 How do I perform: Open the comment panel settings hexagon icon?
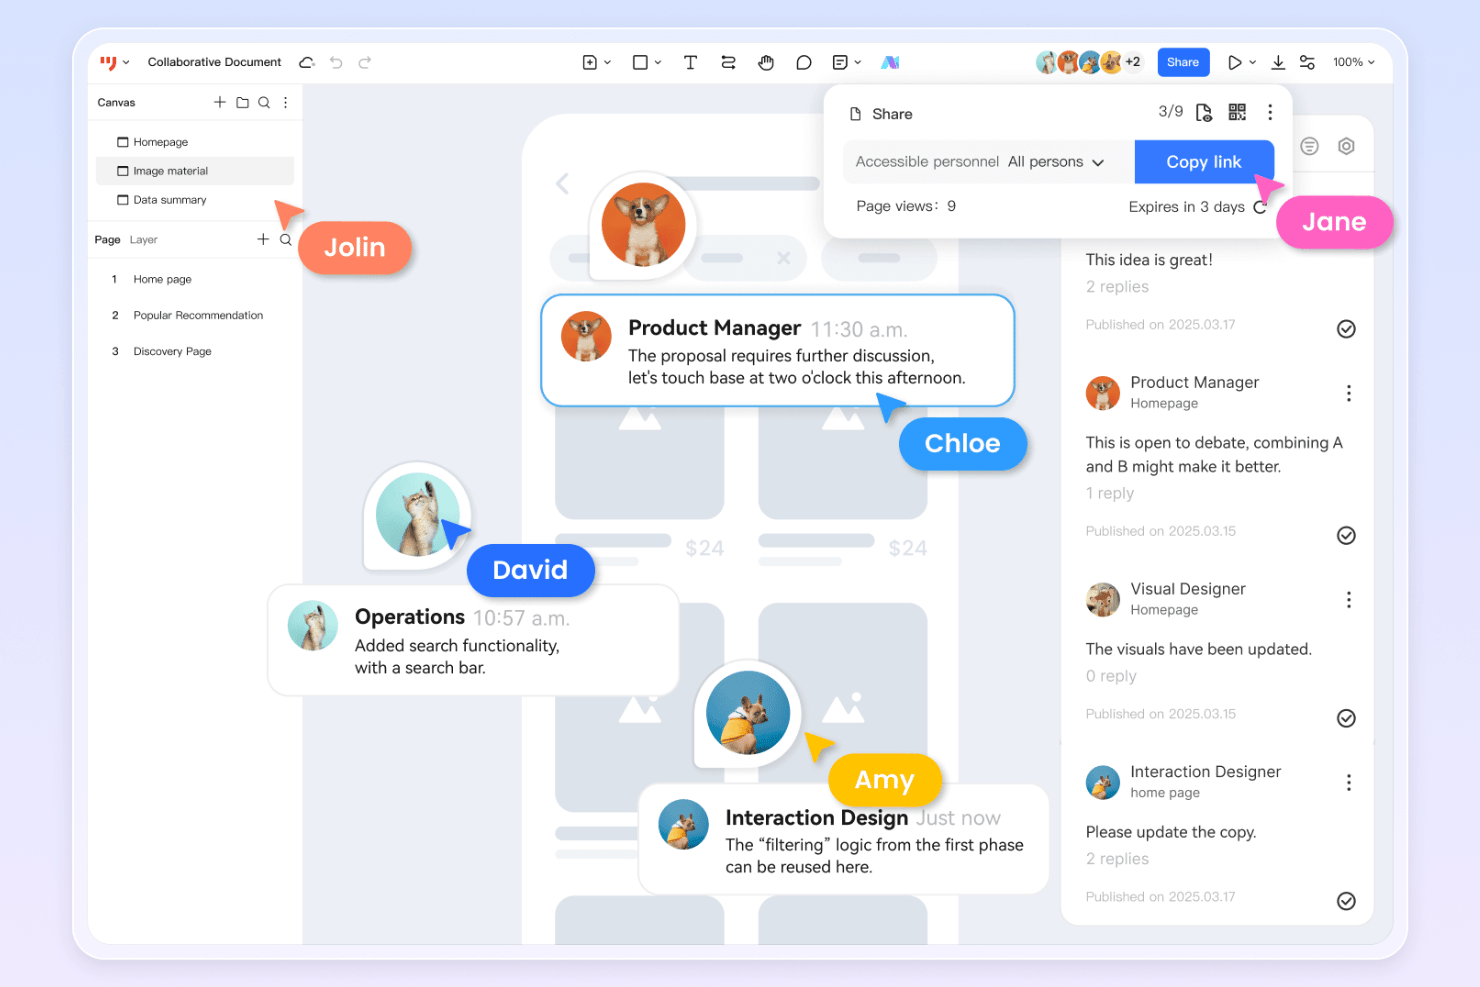pos(1346,146)
